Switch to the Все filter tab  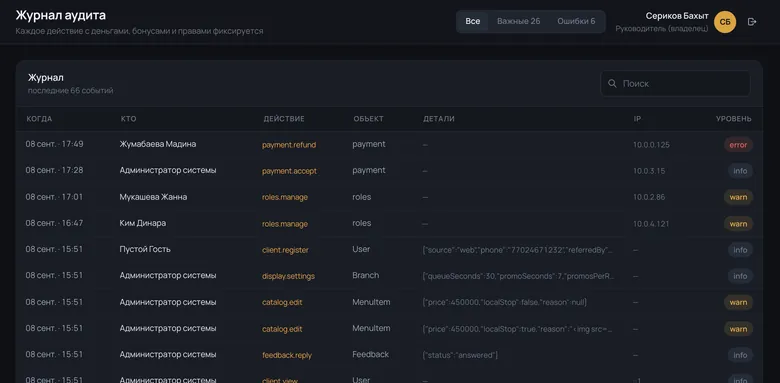pos(473,21)
